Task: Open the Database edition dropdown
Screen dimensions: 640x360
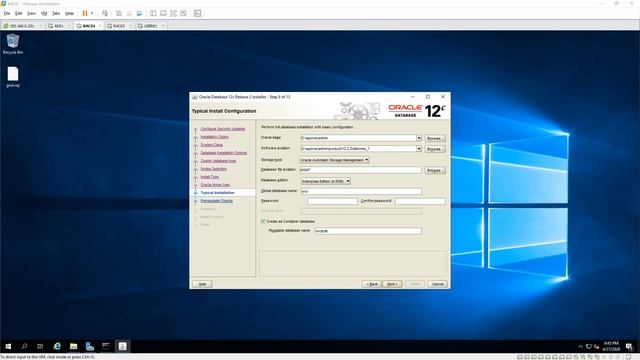Action: (x=326, y=181)
